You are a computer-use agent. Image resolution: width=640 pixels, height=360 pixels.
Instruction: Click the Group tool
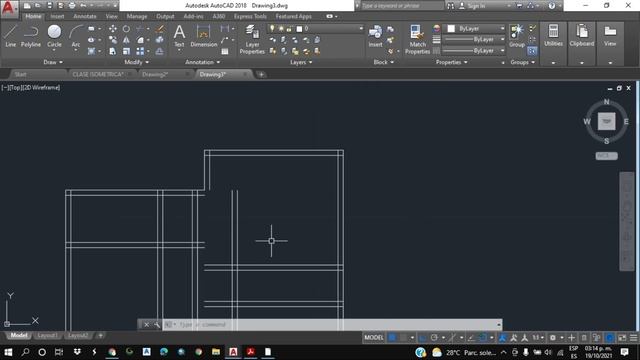pyautogui.click(x=517, y=36)
